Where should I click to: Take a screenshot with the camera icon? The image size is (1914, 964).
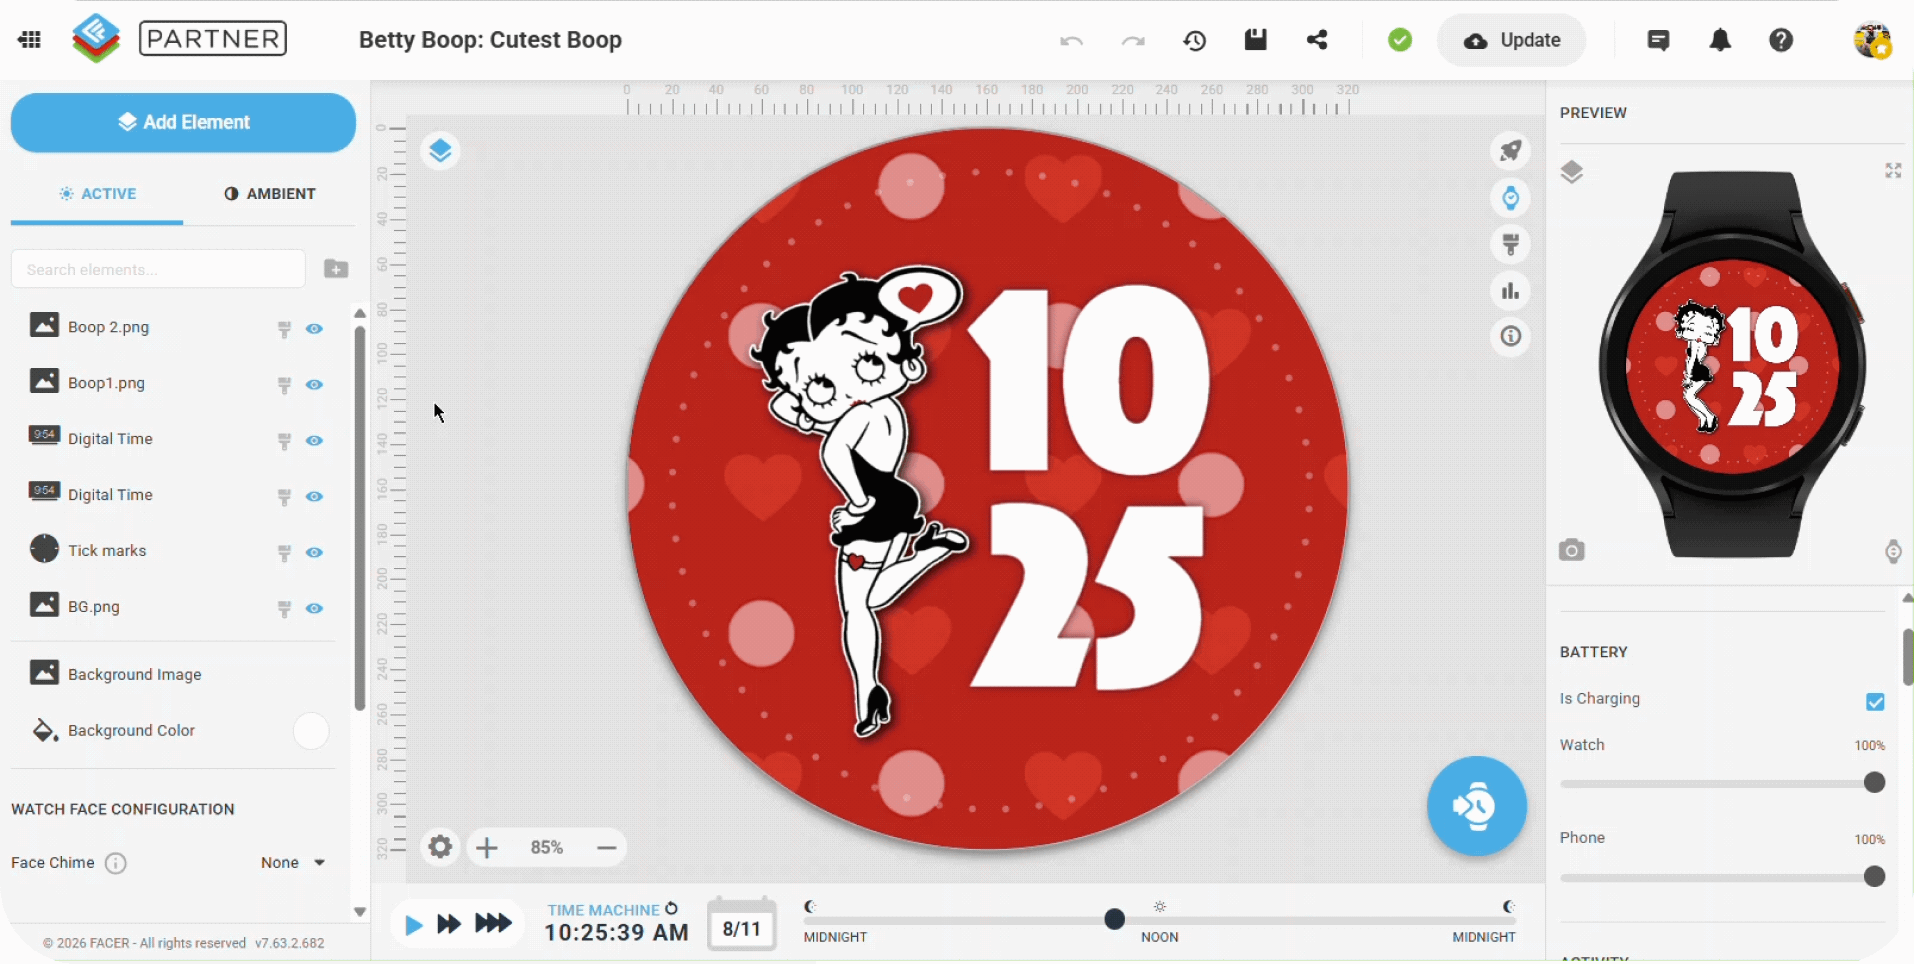[x=1572, y=550]
